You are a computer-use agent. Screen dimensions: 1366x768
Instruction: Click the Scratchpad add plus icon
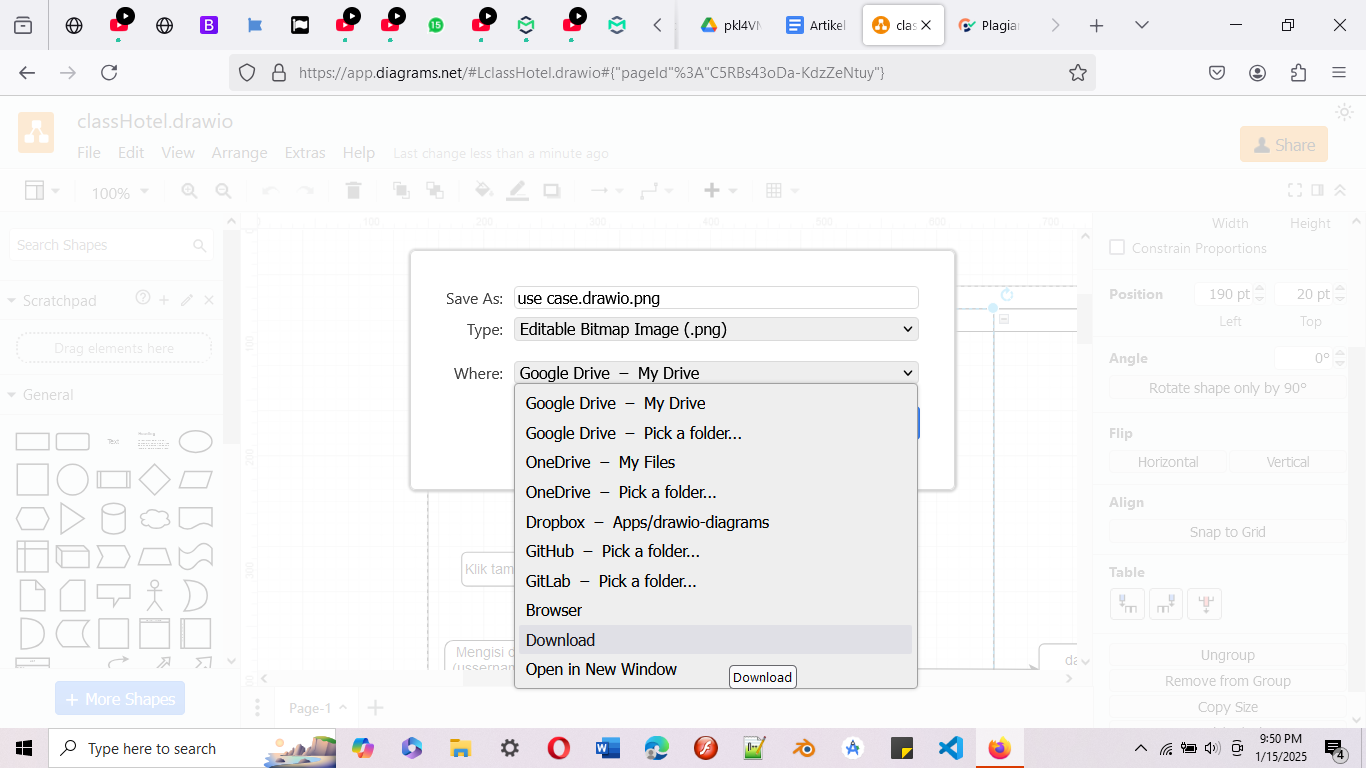(x=165, y=299)
